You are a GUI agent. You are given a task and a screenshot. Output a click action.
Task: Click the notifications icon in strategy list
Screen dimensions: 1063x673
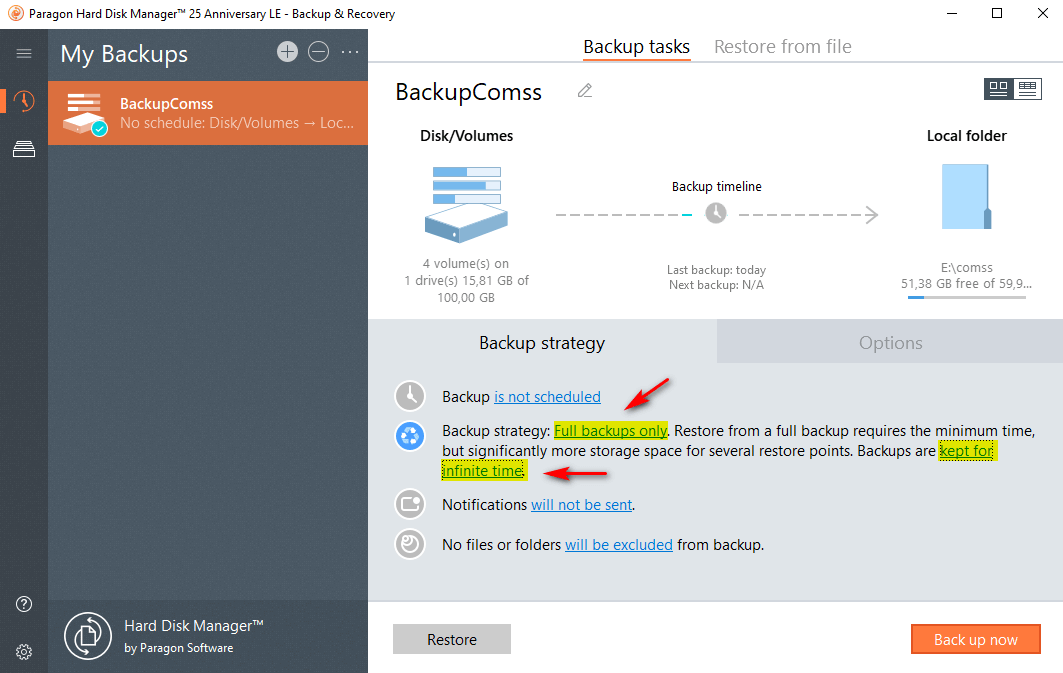coord(410,504)
